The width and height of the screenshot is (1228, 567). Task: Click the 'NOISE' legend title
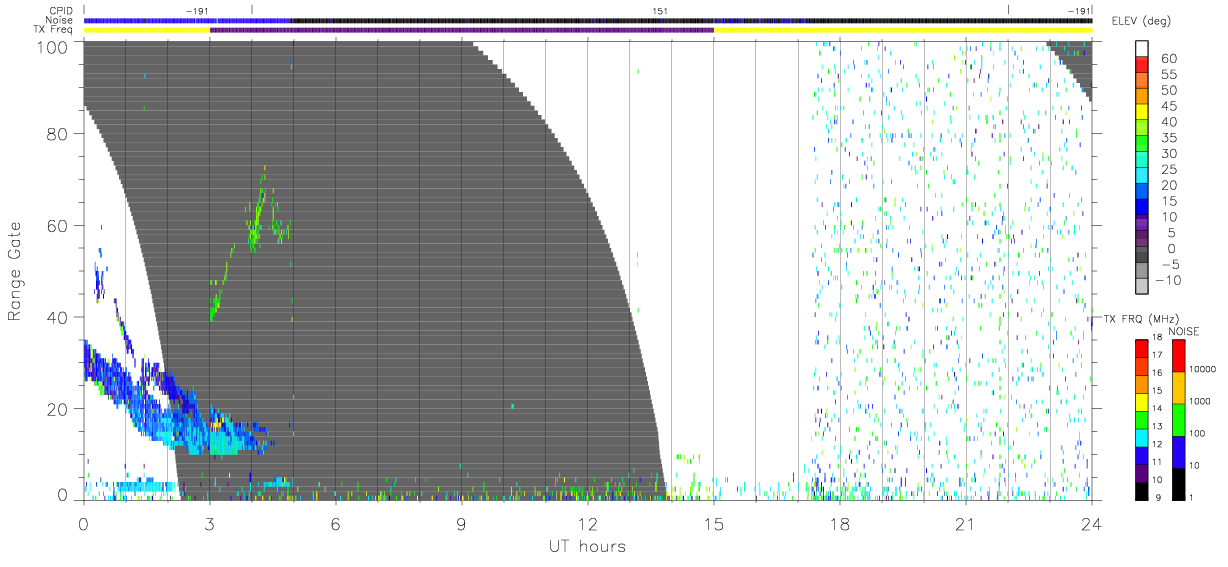pos(1184,330)
